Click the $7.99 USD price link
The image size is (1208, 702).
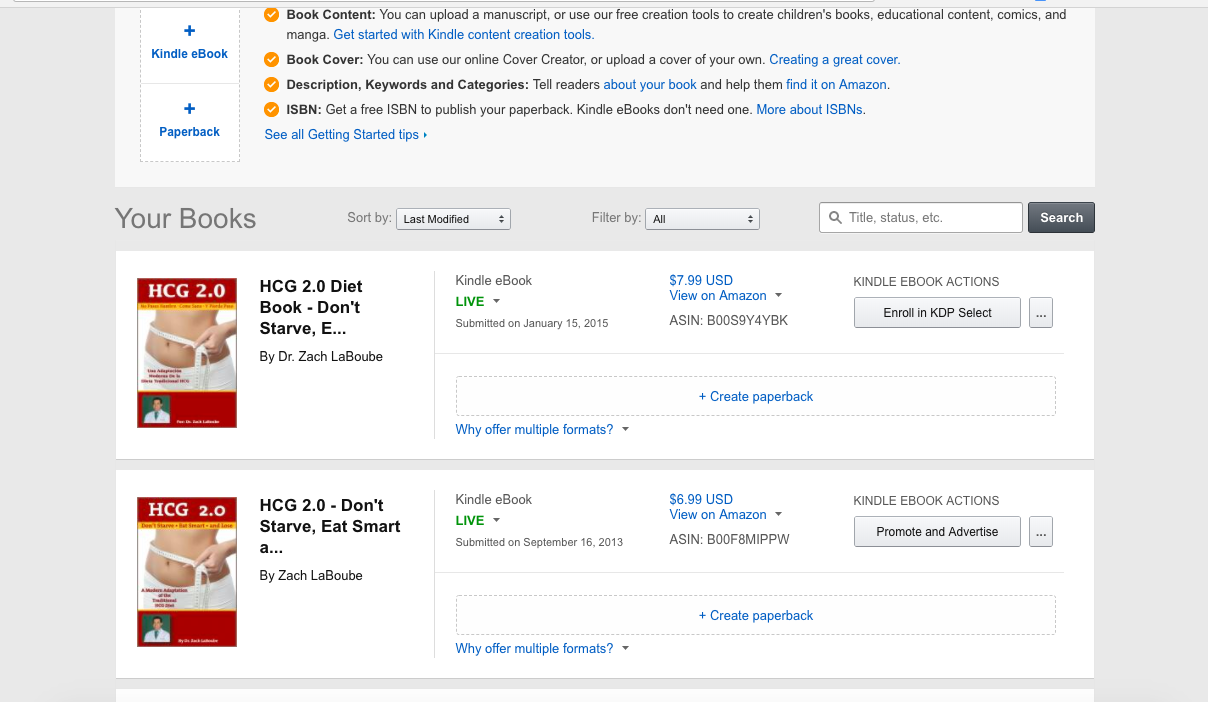[701, 280]
